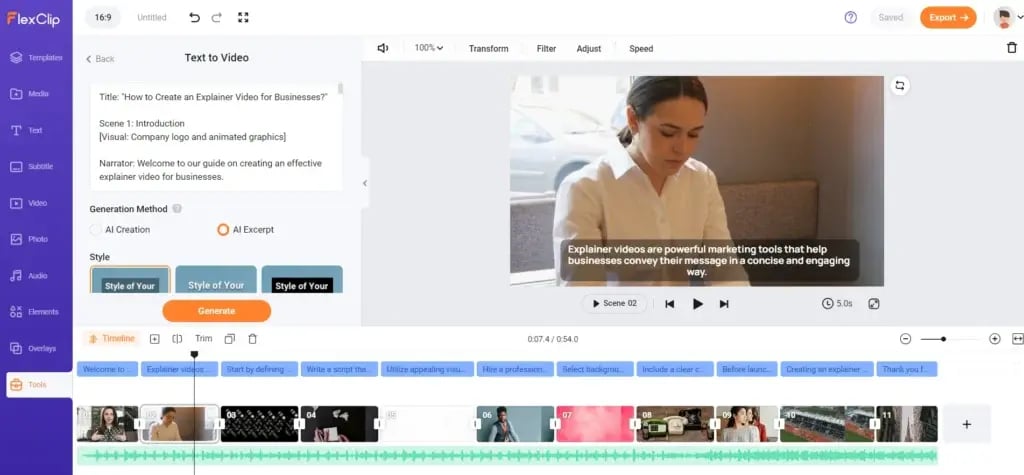Screen dimensions: 1024x475
Task: Select the scene 06 thumbnail in the timeline
Action: tap(515, 424)
